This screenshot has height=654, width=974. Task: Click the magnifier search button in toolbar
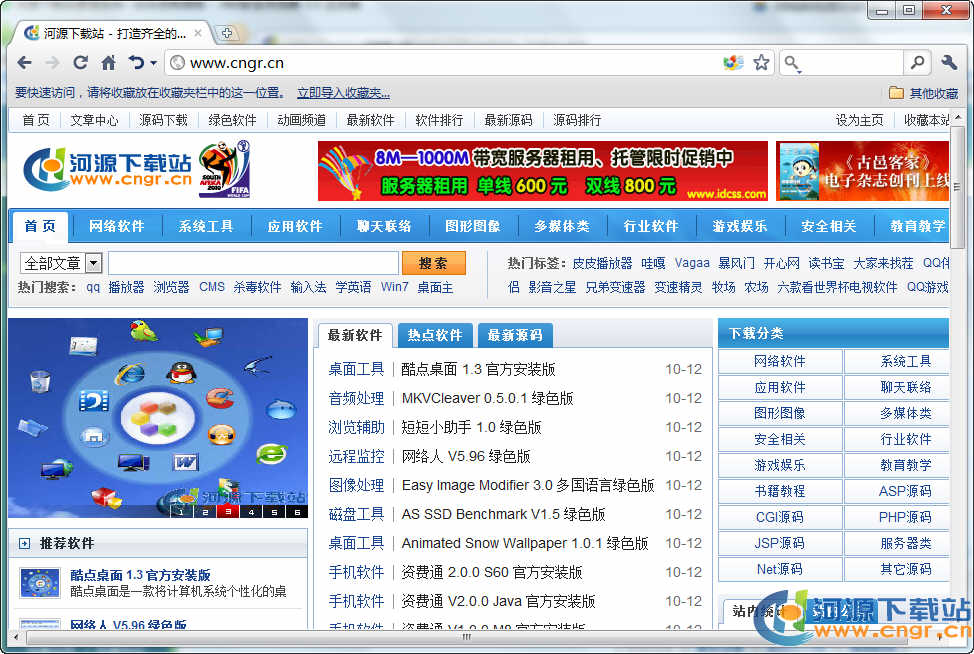click(917, 63)
